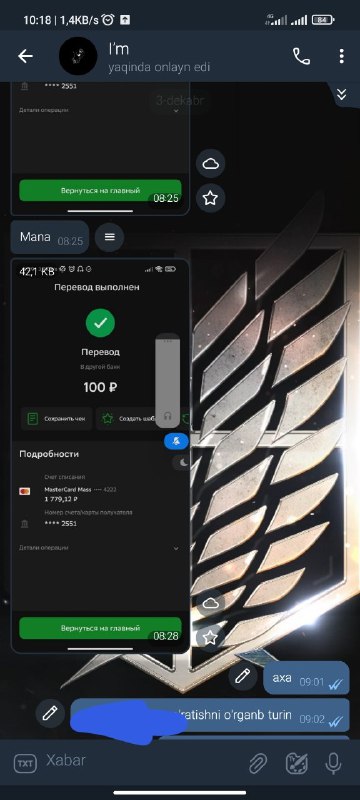Go back using the arrow in header
The image size is (360, 800).
[25, 57]
